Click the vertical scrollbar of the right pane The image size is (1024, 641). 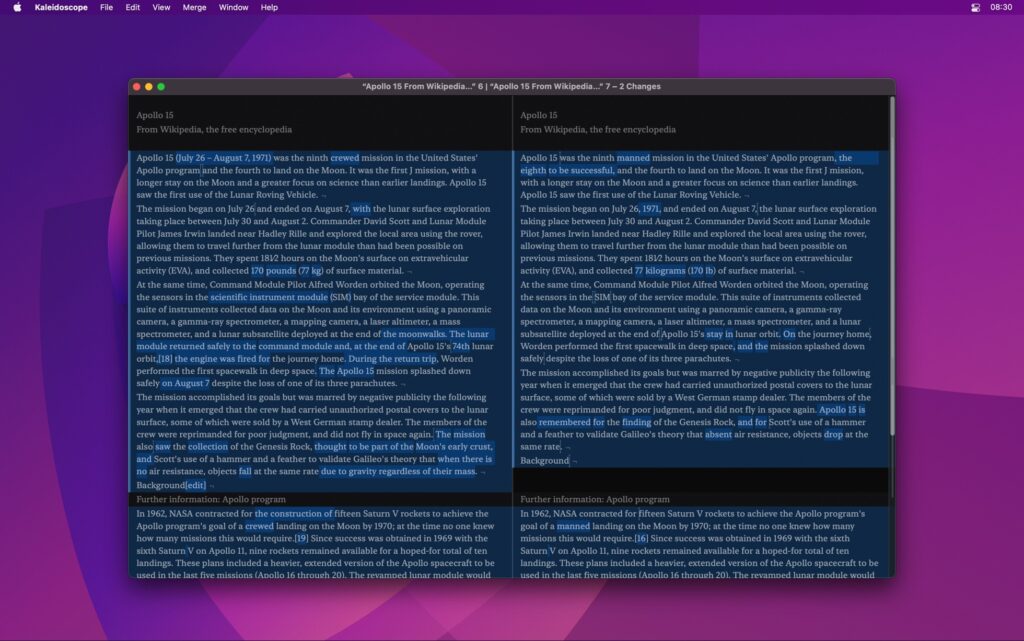[x=891, y=268]
